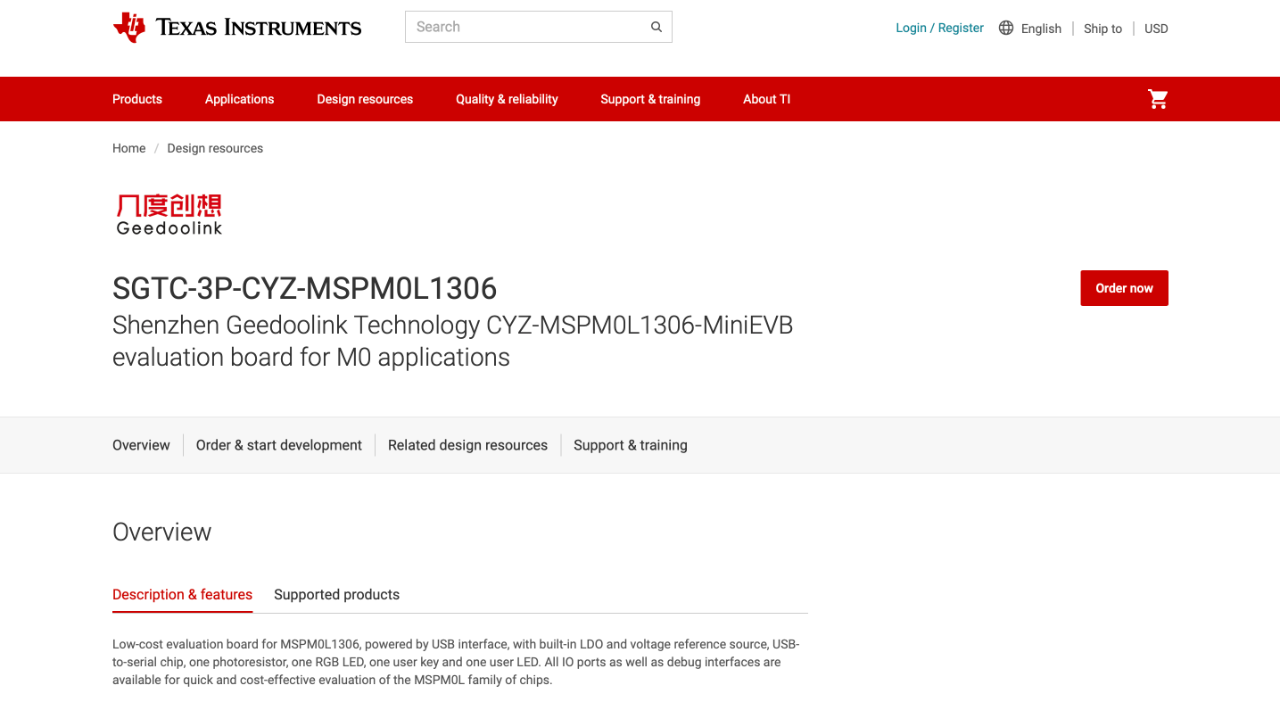Click the Overview section heading
Viewport: 1280px width, 706px height.
tap(162, 532)
